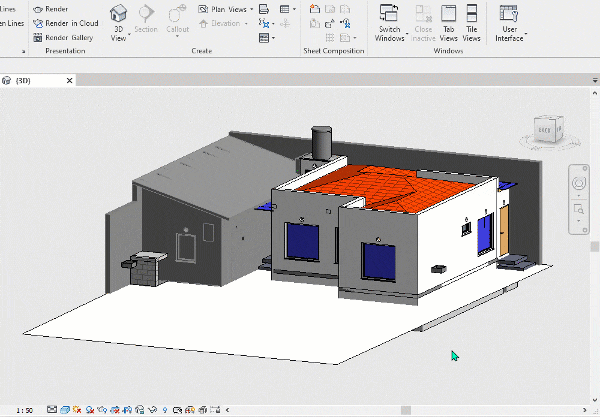The image size is (600, 417).
Task: Click the scroll right arrow
Action: pyautogui.click(x=585, y=410)
